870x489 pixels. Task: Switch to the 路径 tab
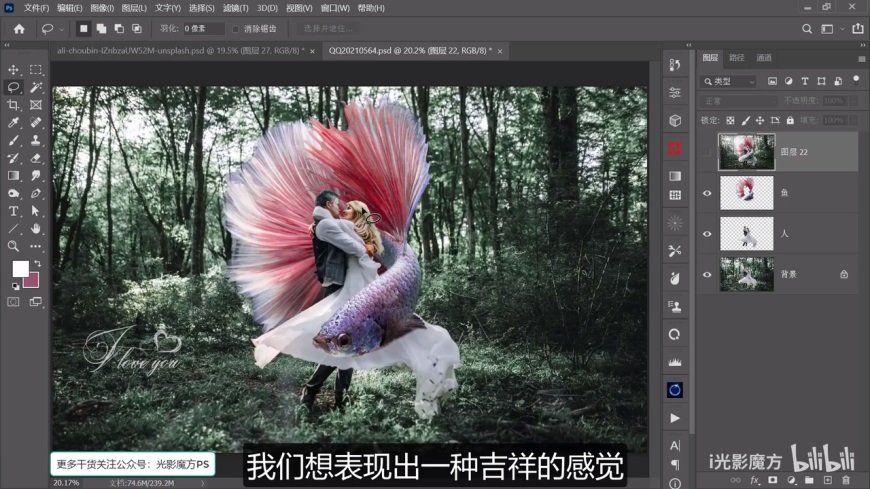tap(736, 58)
